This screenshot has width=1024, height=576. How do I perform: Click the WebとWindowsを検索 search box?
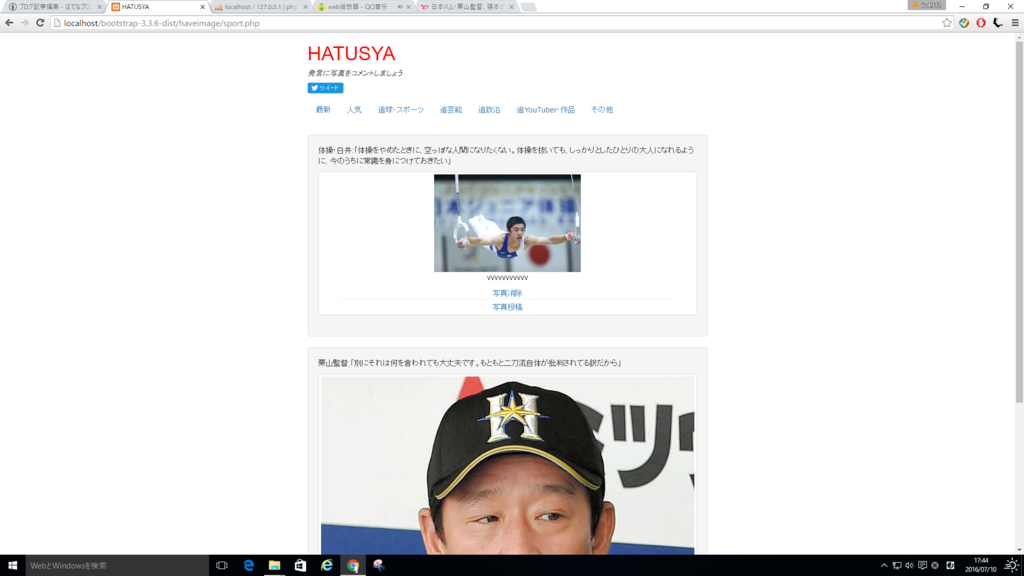click(x=117, y=565)
